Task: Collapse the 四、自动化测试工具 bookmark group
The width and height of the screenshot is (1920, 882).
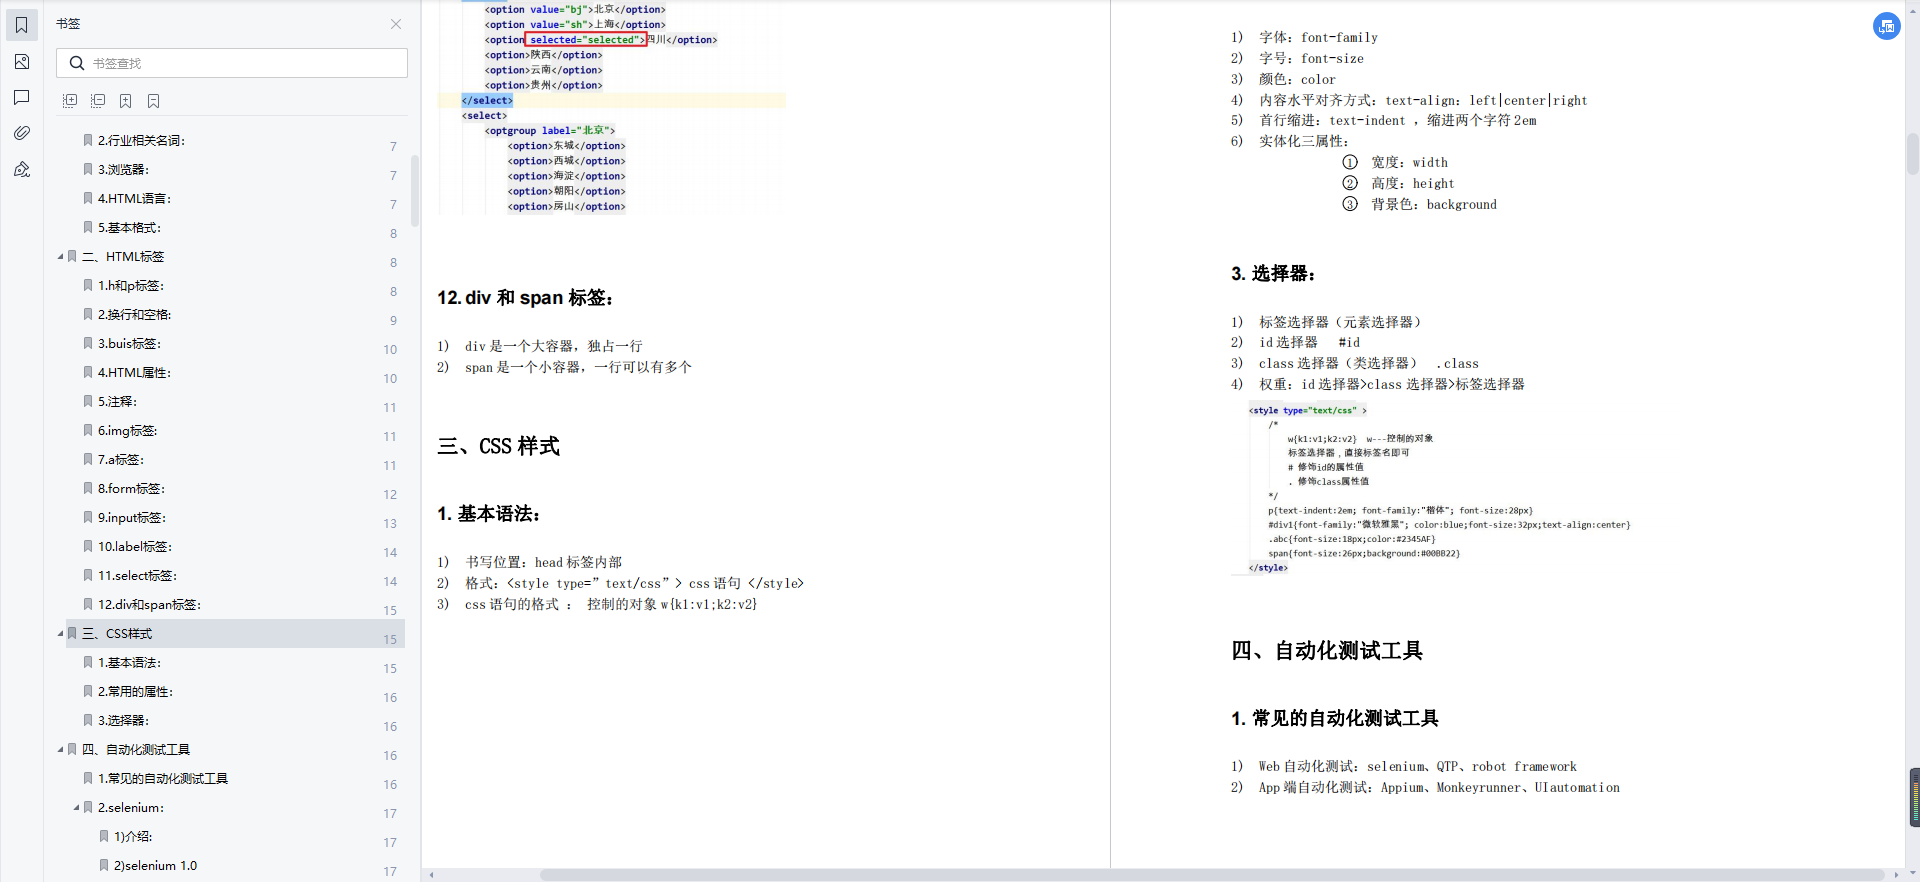Action: click(60, 750)
